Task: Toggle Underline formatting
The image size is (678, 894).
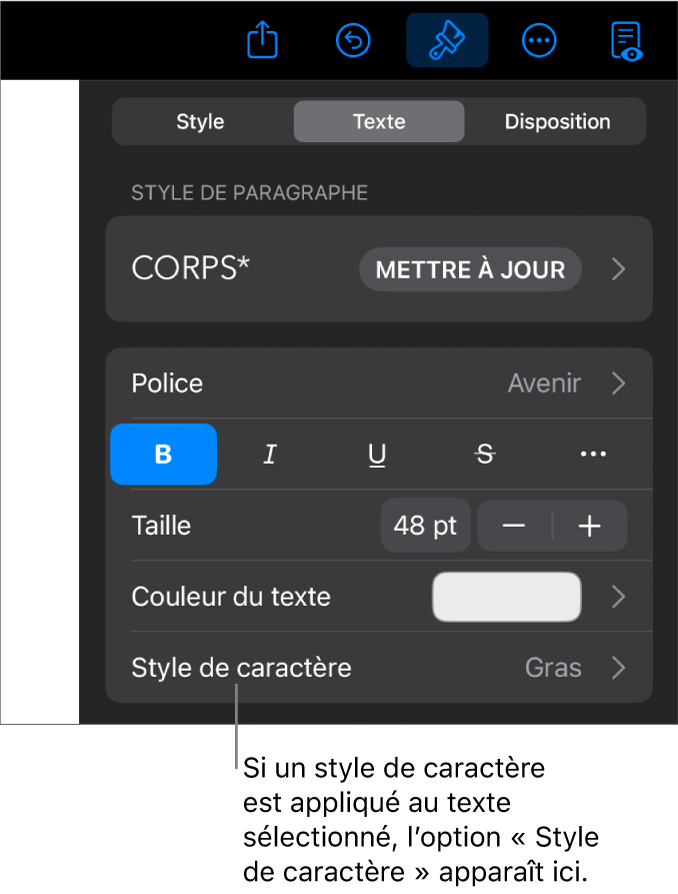Action: click(377, 455)
